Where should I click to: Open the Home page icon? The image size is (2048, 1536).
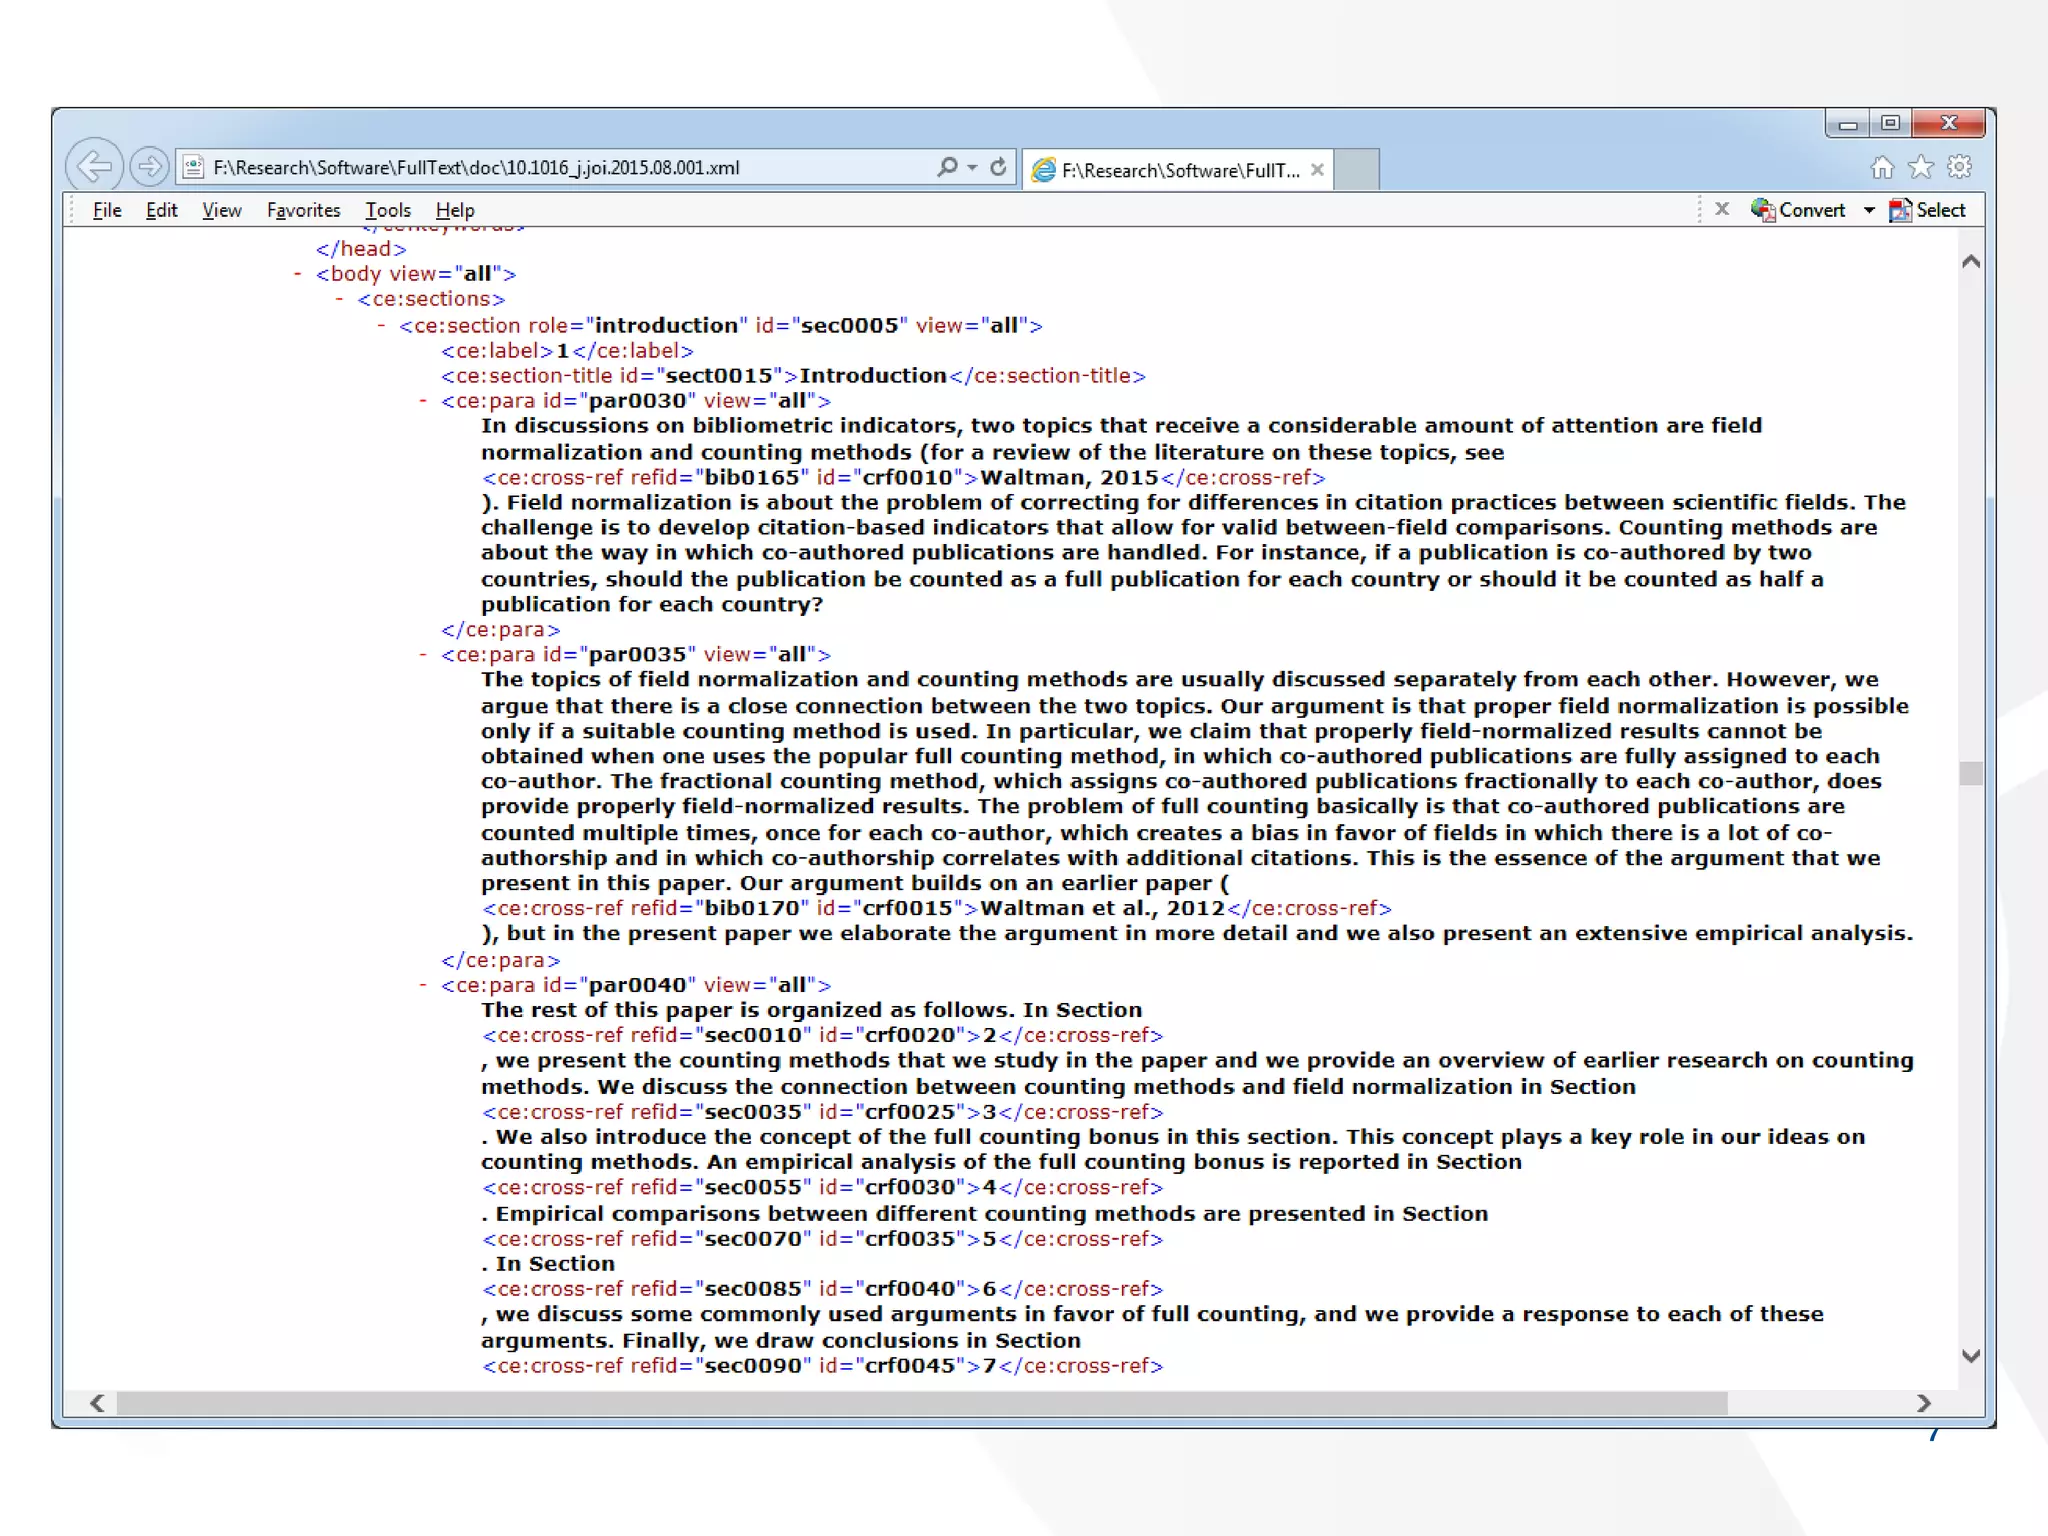click(1882, 168)
